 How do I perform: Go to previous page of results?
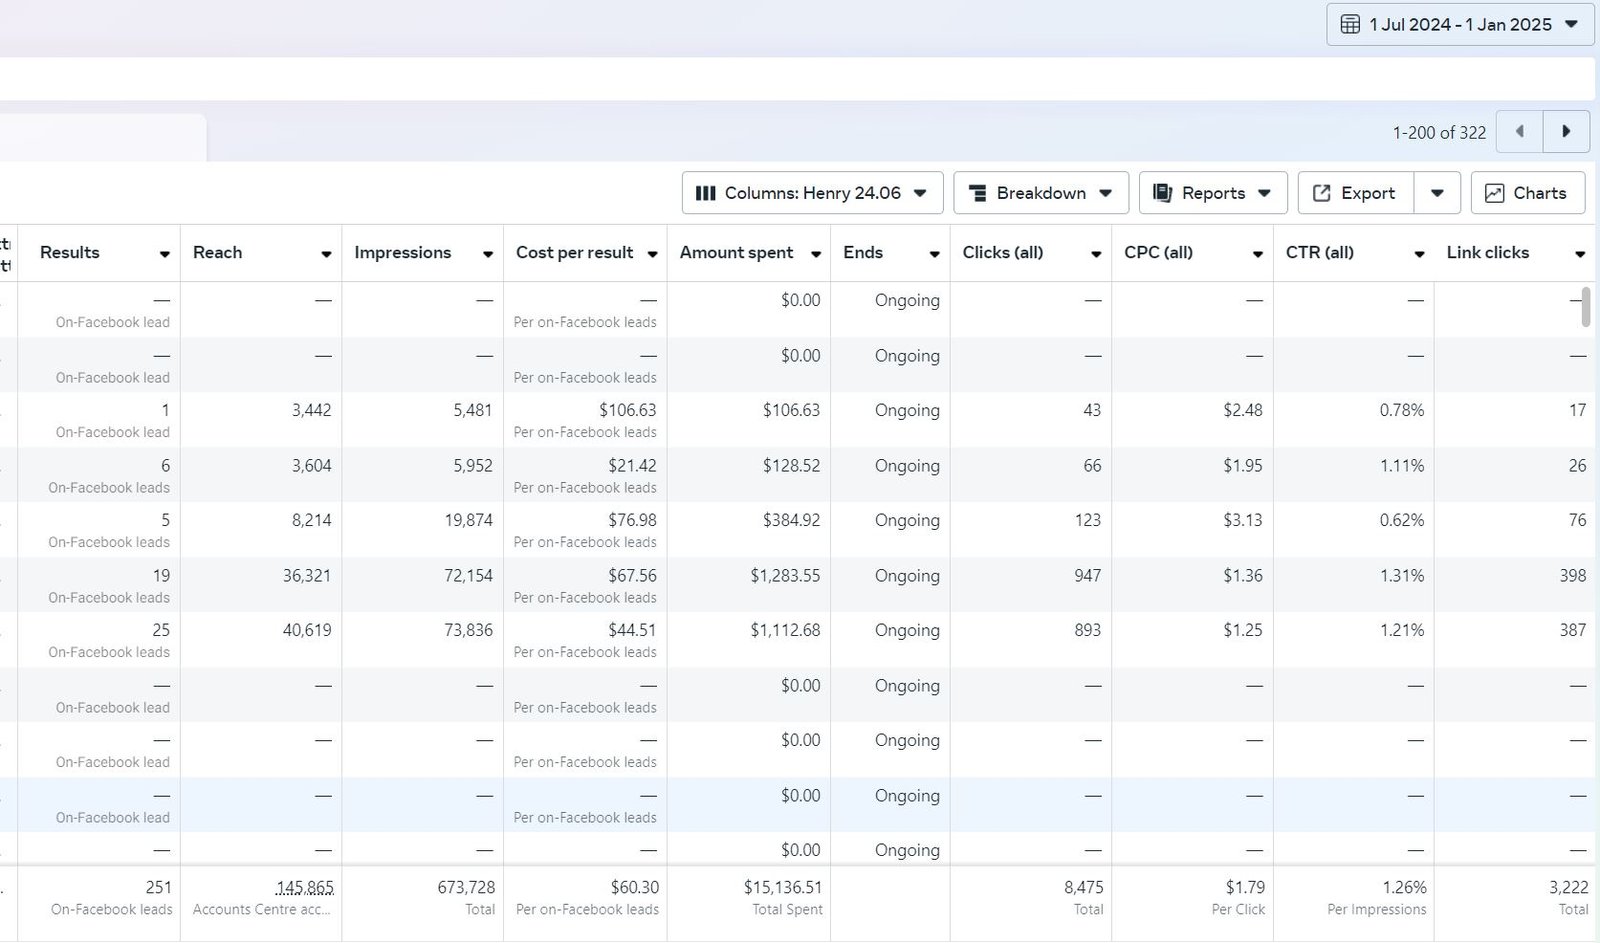click(x=1520, y=132)
